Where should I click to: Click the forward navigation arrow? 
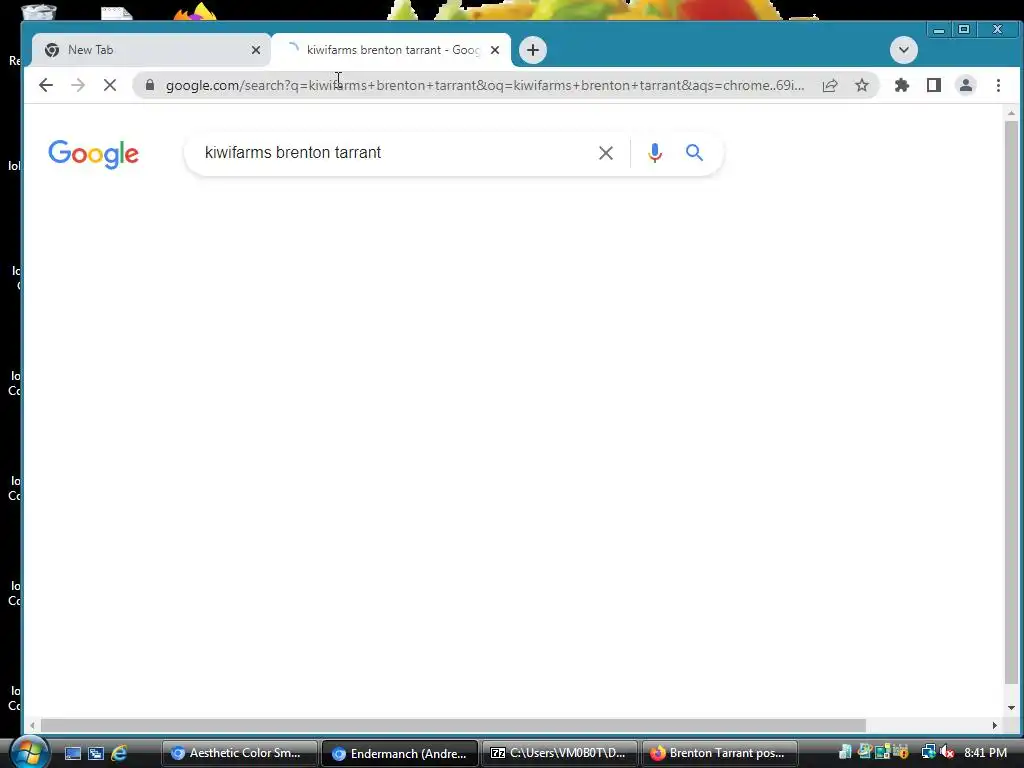78,85
